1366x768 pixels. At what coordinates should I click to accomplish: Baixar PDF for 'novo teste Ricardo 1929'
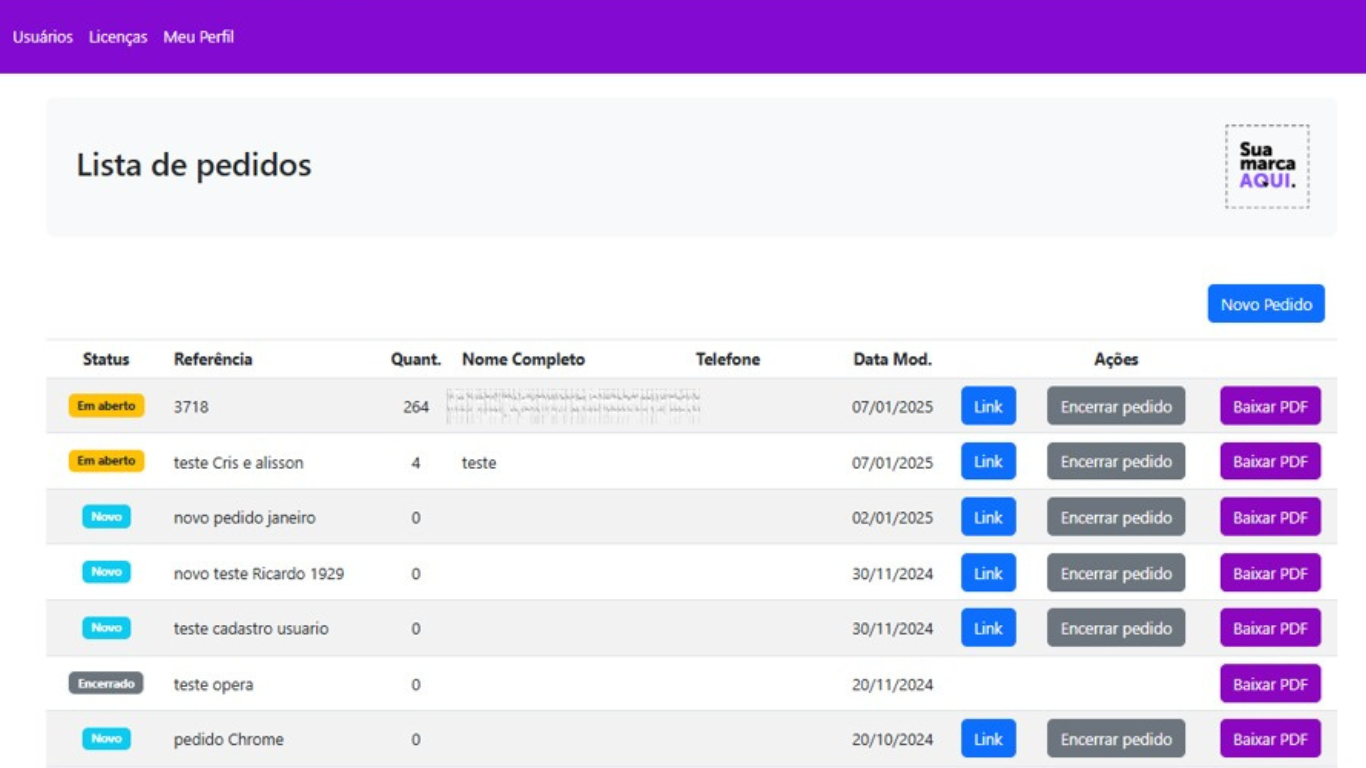click(1270, 573)
